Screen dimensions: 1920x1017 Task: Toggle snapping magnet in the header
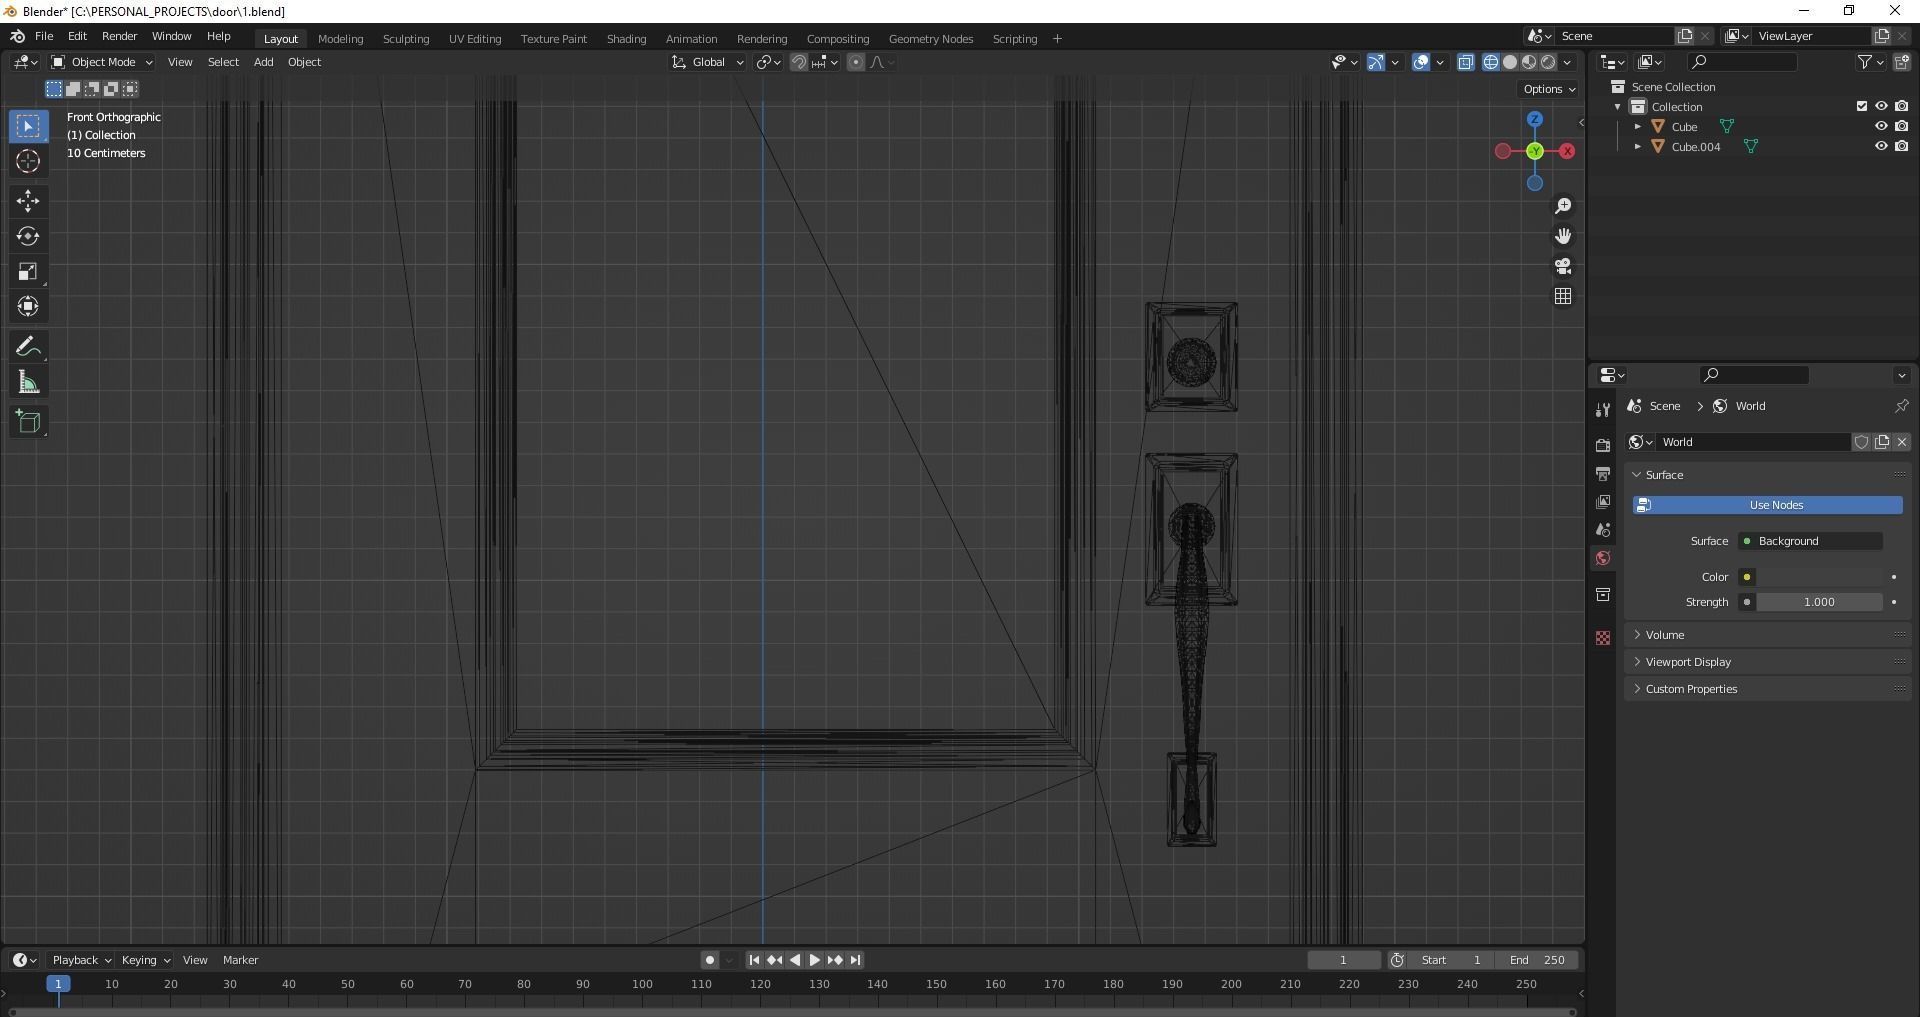pyautogui.click(x=799, y=62)
